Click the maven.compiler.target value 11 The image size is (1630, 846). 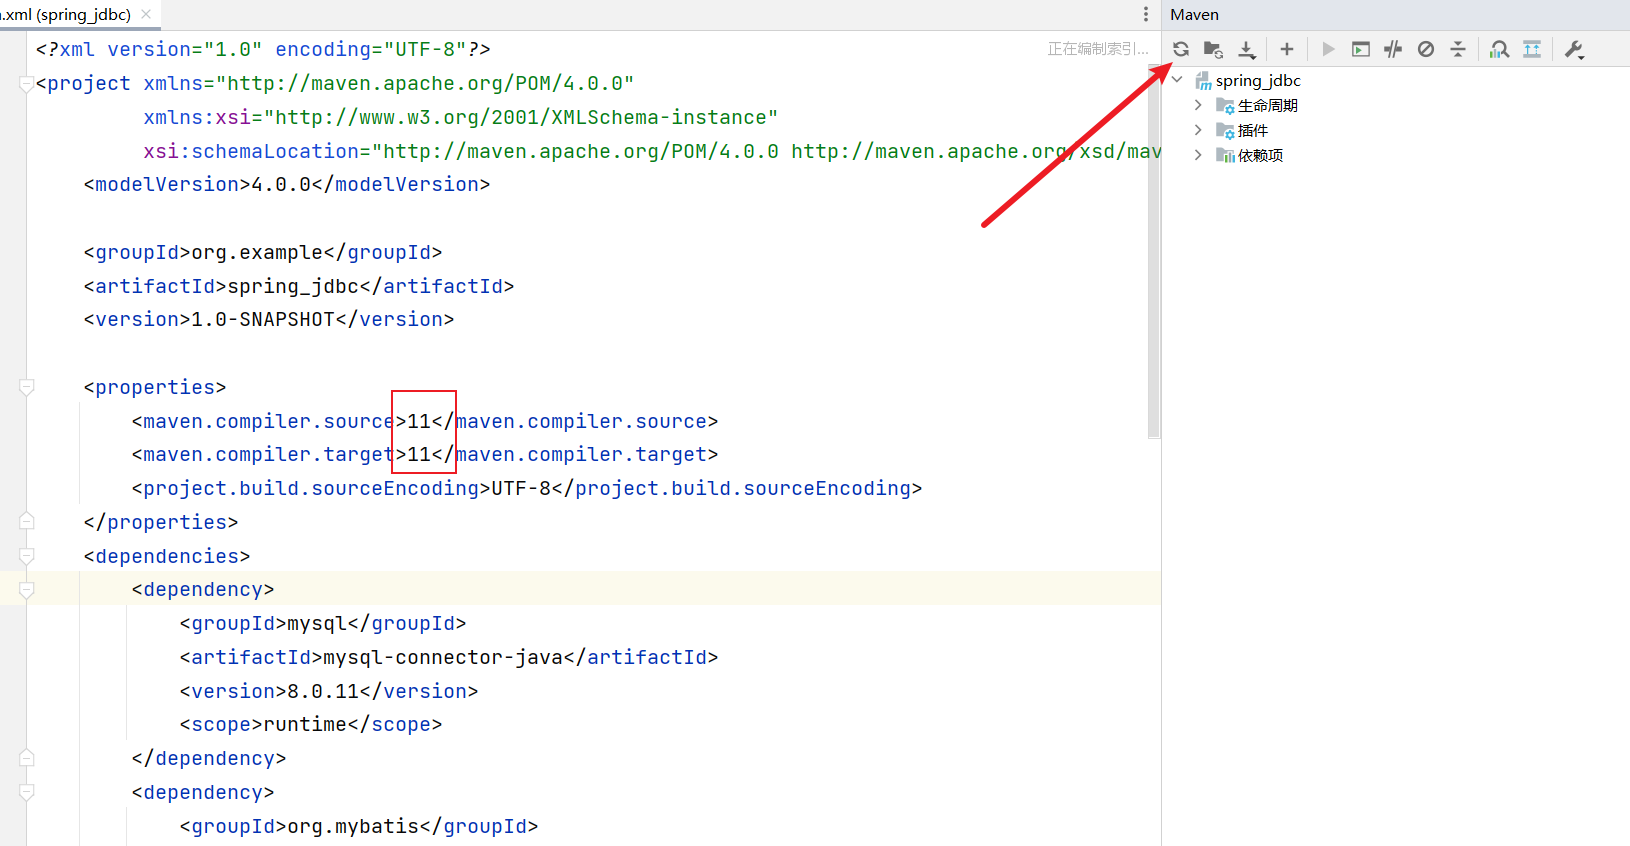point(419,455)
